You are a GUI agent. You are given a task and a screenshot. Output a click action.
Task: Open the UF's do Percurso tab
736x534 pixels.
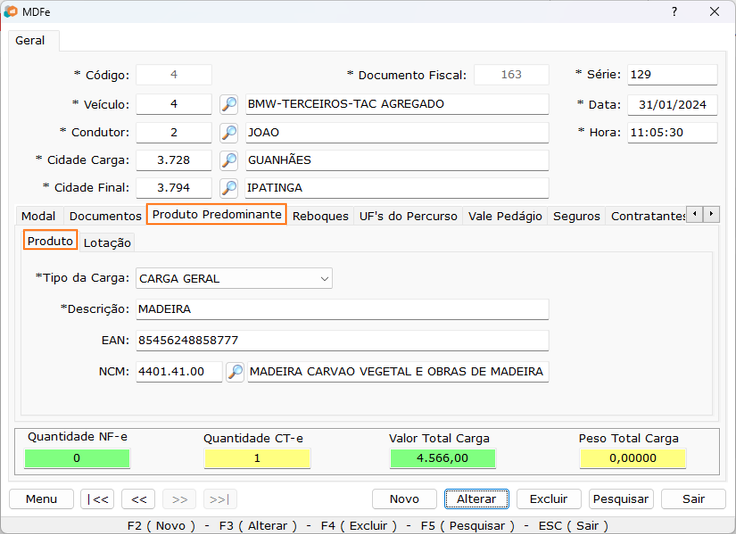pyautogui.click(x=408, y=216)
